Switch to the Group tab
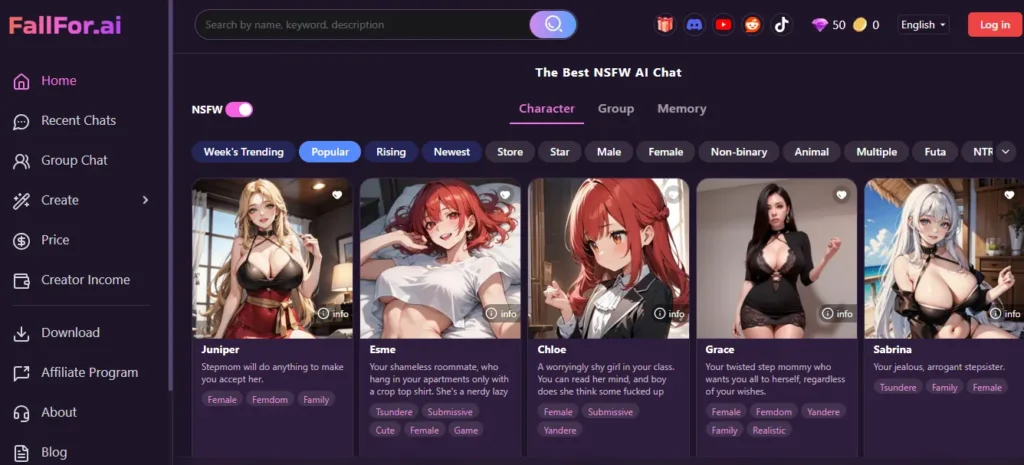 point(616,109)
